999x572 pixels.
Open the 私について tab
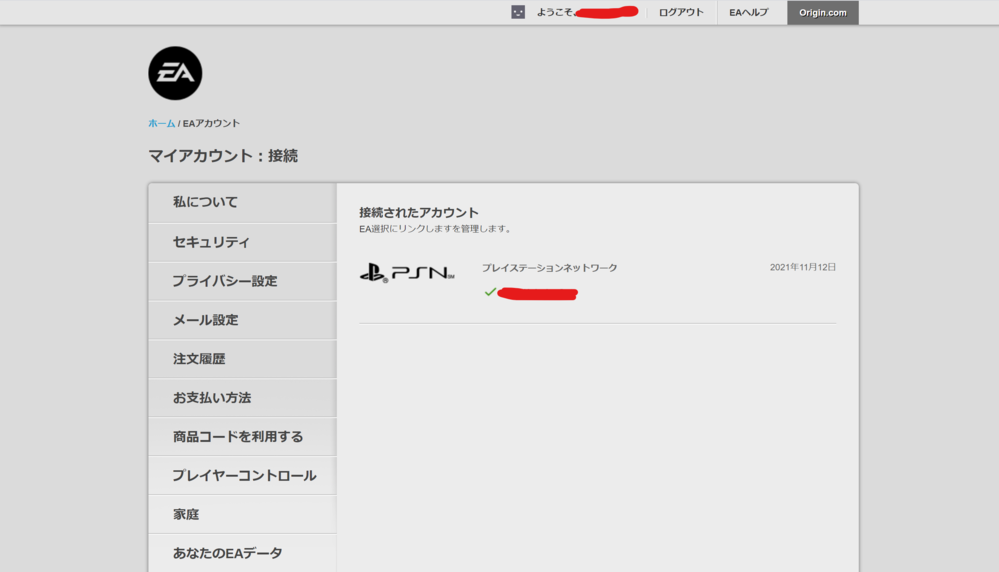click(x=243, y=203)
